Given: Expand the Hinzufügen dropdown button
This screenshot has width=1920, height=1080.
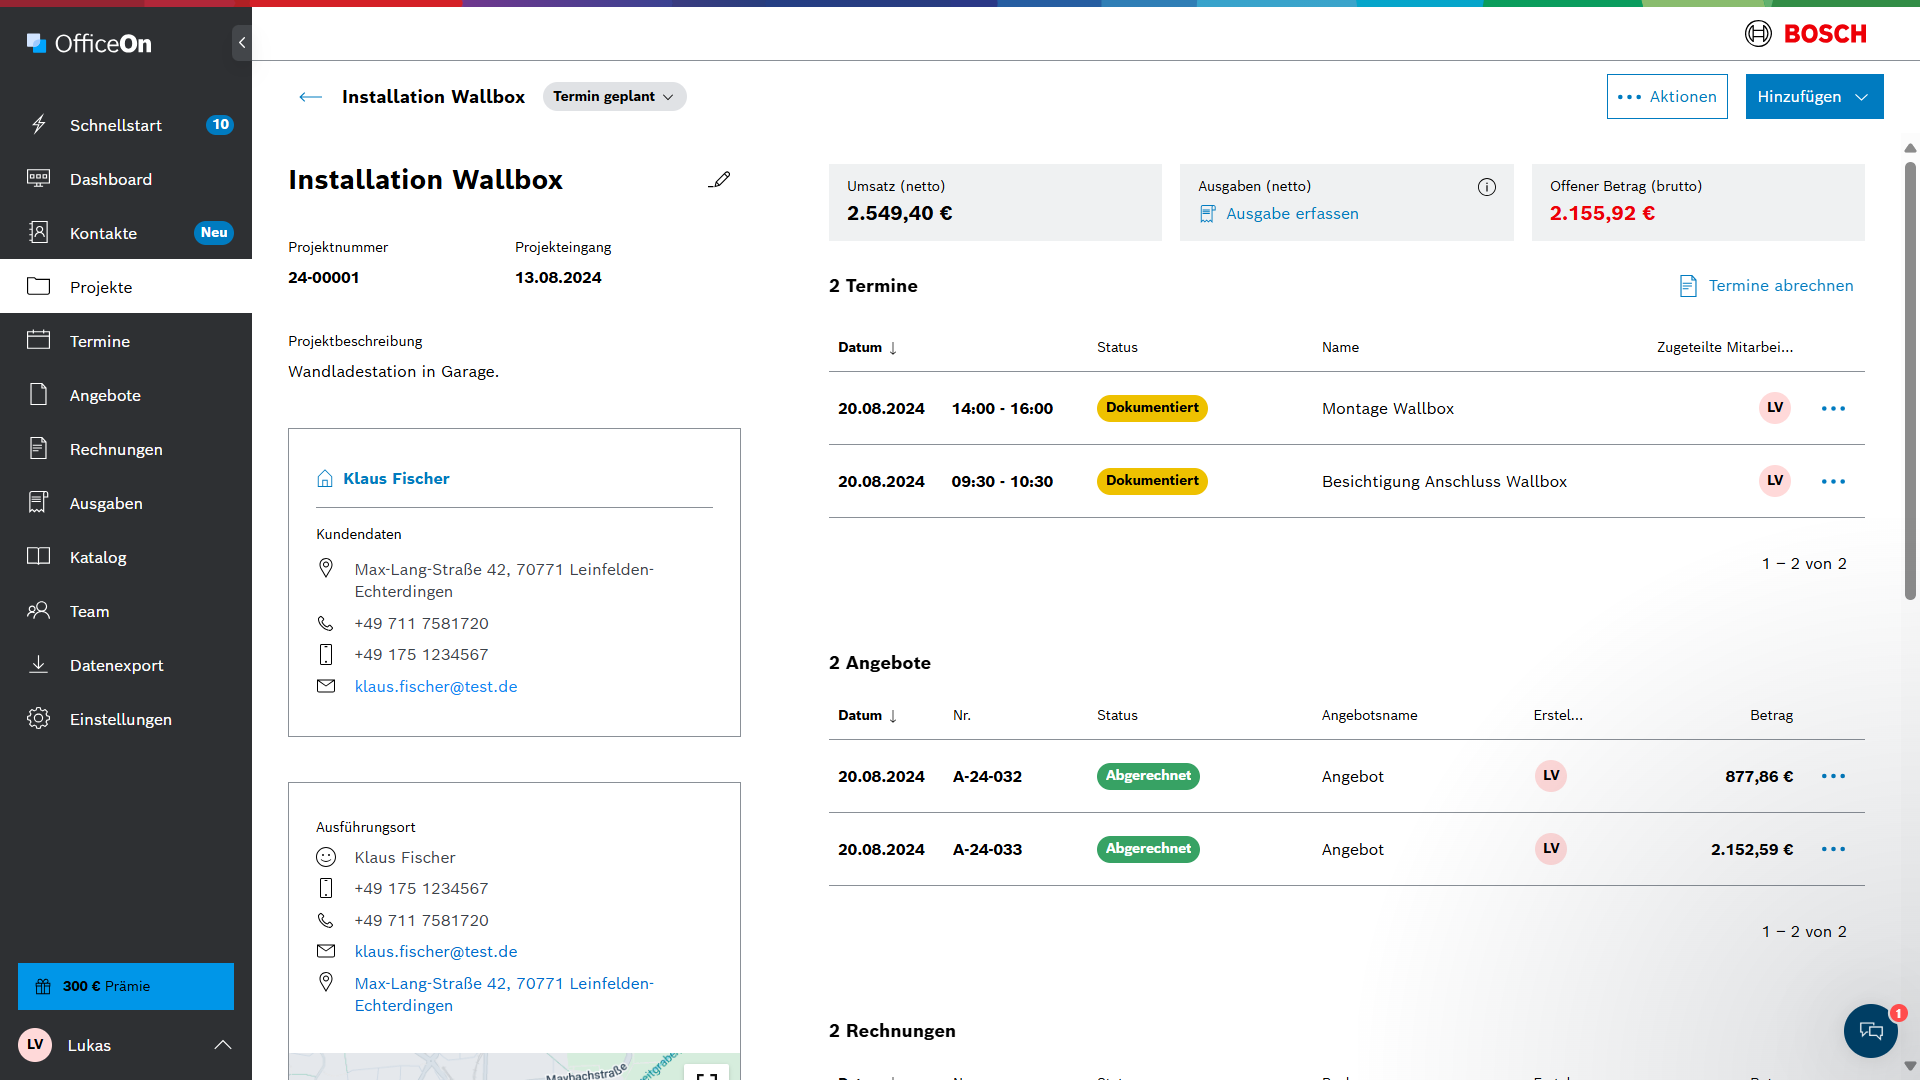Looking at the screenshot, I should point(1814,97).
